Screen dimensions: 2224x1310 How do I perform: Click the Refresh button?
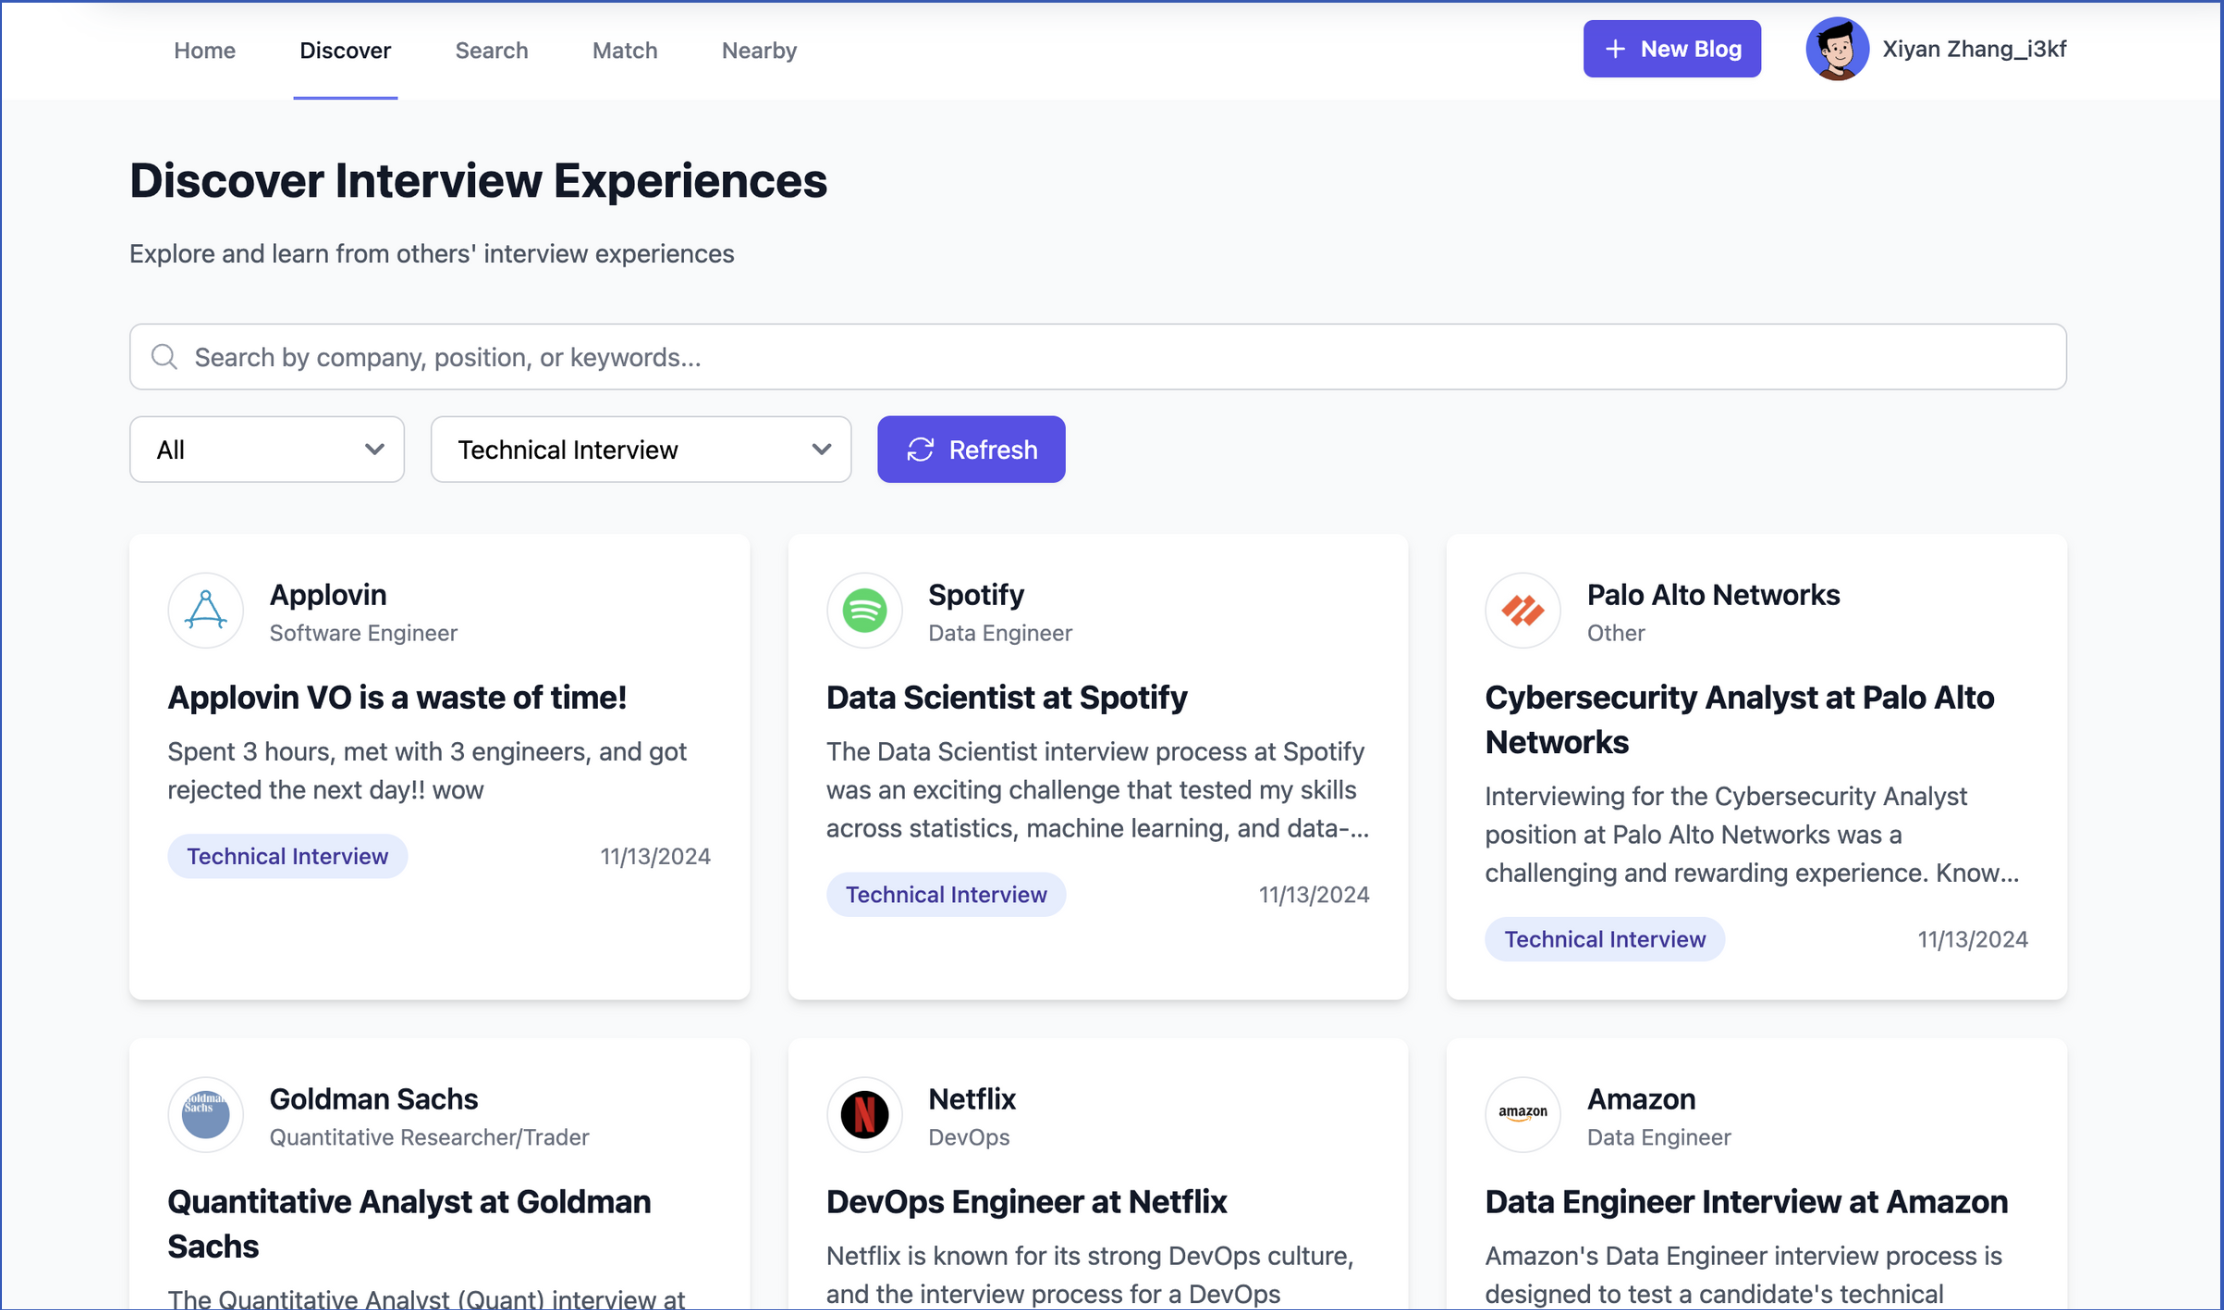[971, 450]
